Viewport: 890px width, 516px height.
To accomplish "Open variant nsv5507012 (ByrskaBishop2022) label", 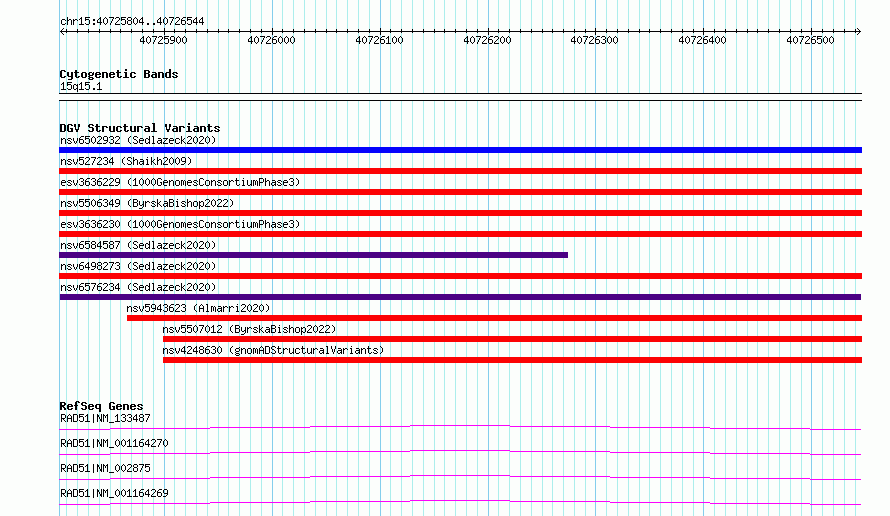I will 249,329.
